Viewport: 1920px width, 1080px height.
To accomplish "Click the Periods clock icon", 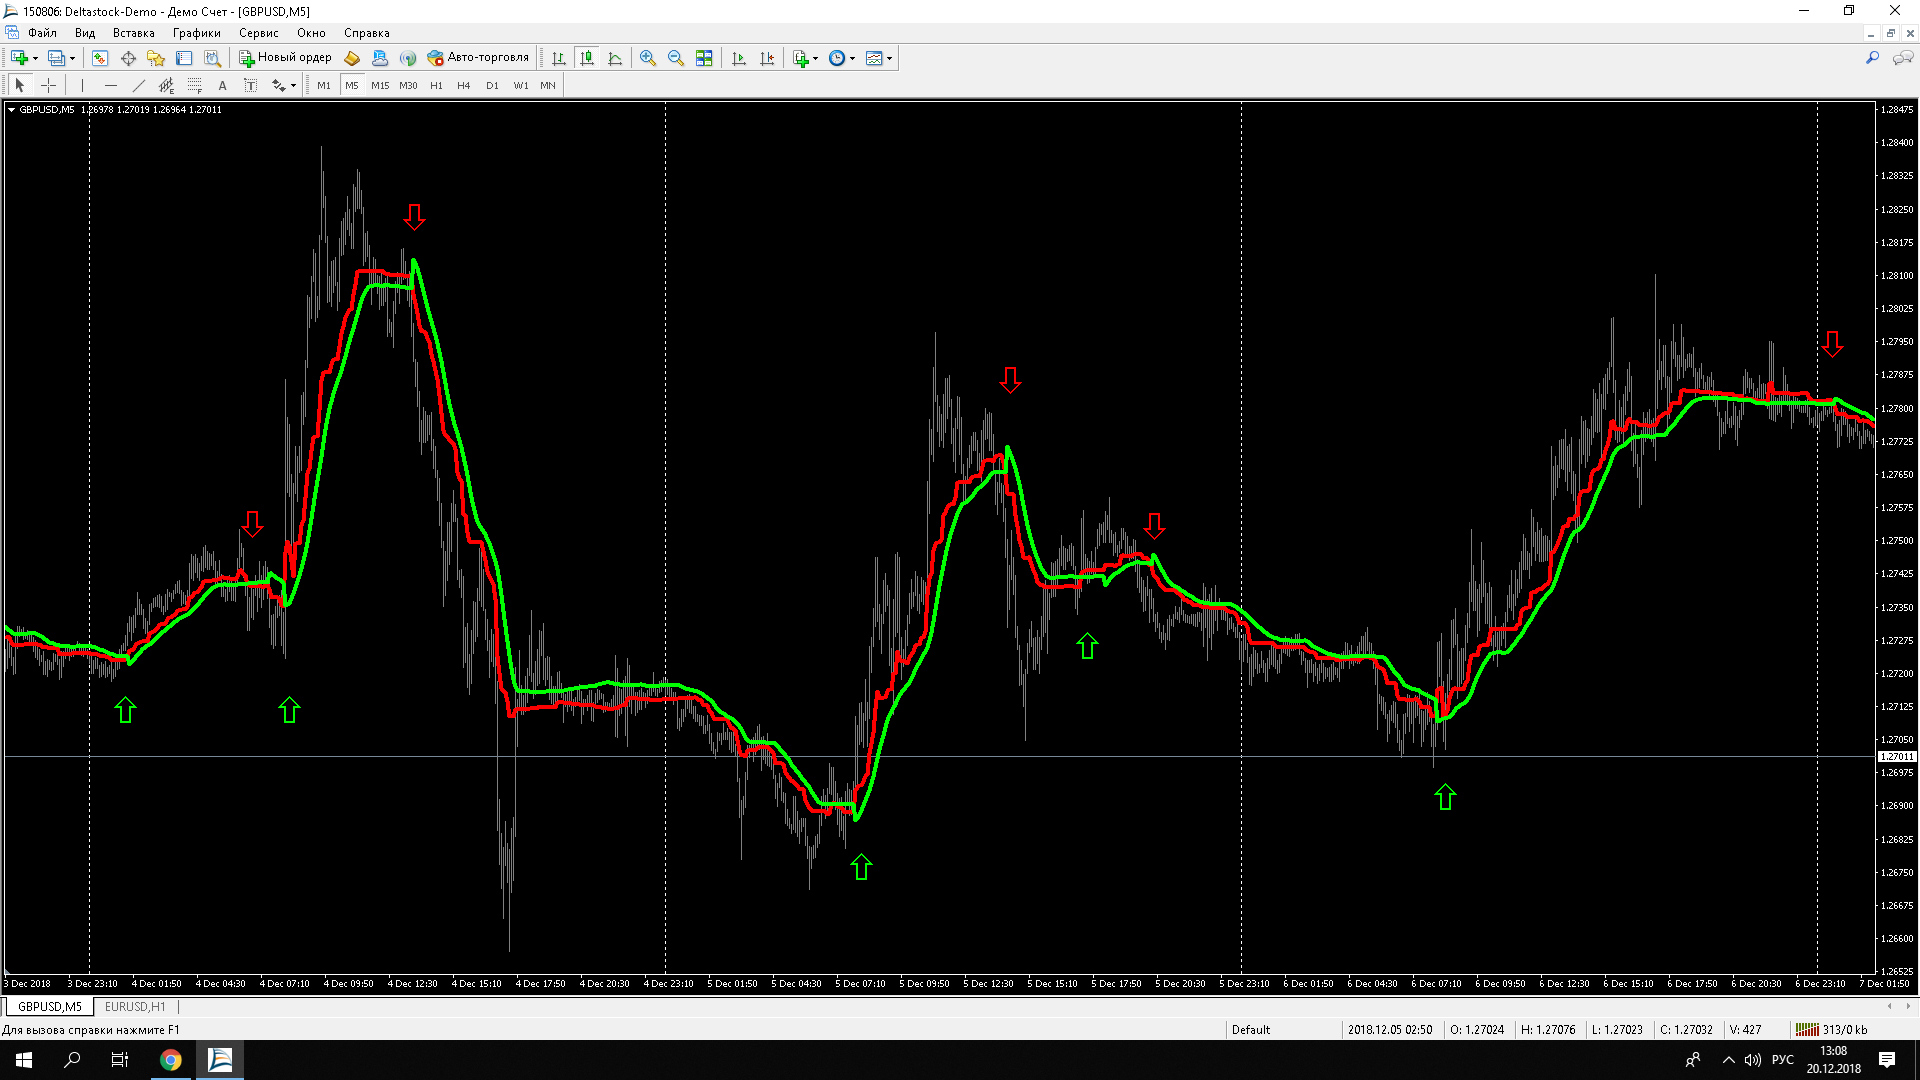I will pos(837,58).
